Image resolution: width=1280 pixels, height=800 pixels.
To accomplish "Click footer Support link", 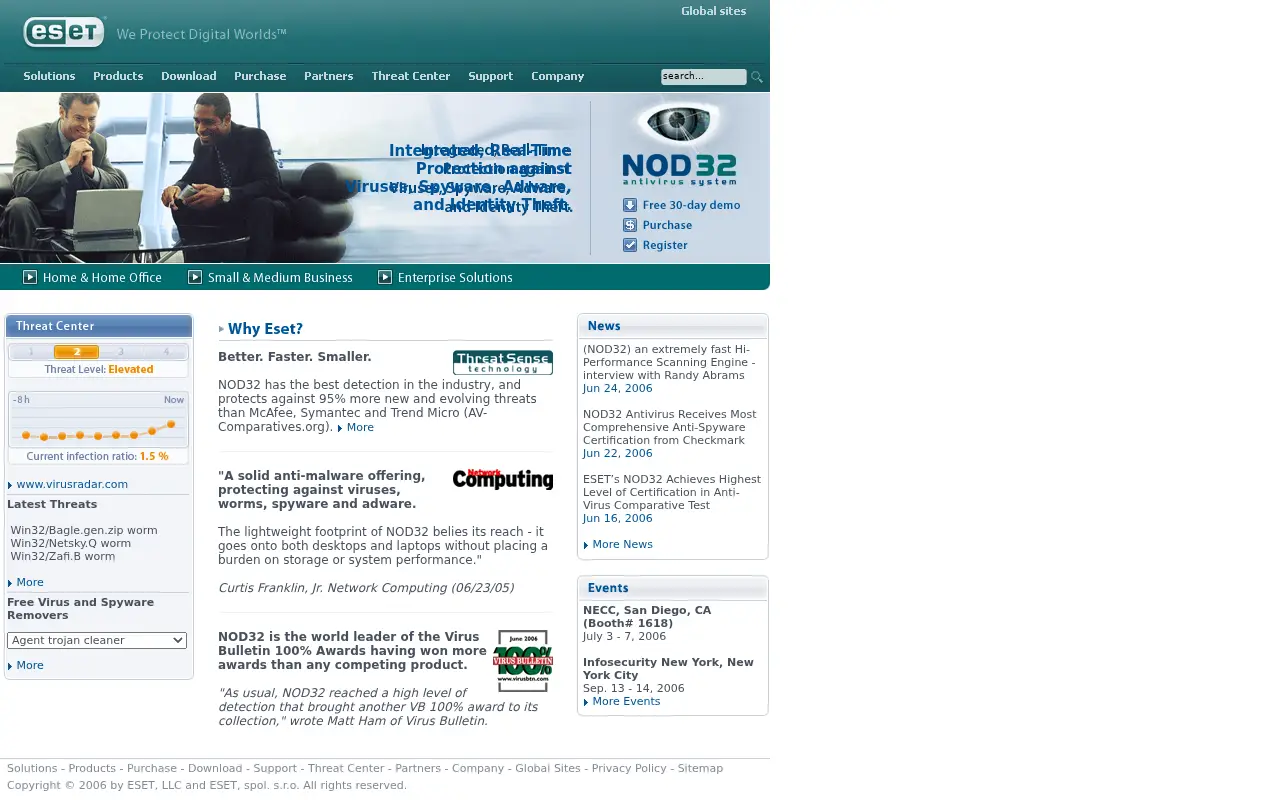I will [275, 768].
